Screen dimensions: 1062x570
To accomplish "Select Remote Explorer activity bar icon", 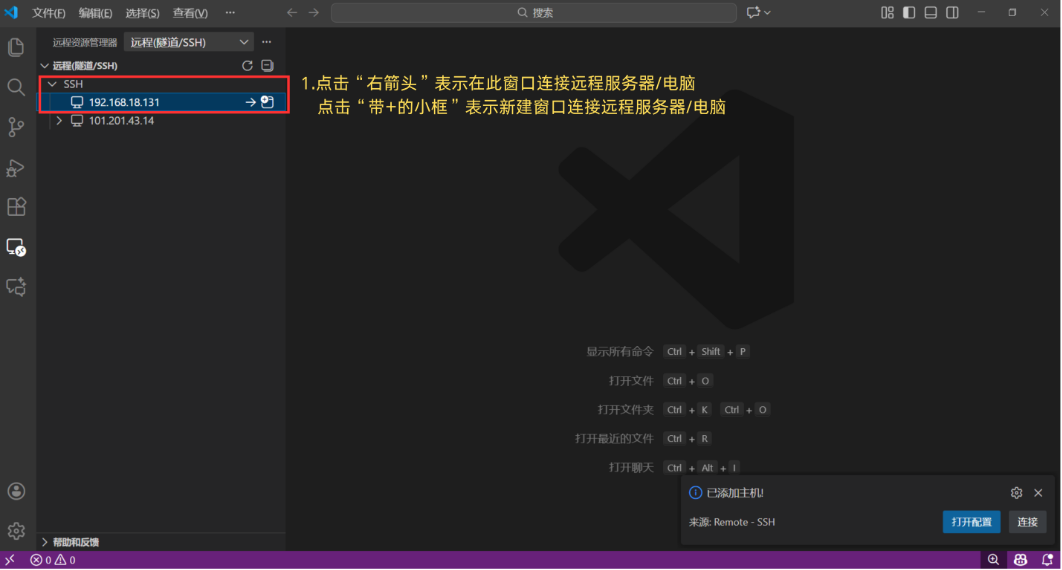I will pos(16,247).
